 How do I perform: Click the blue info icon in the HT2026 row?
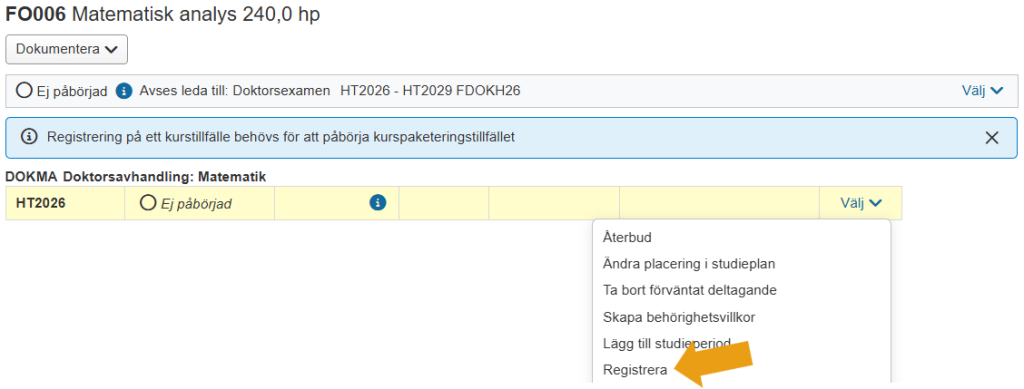pyautogui.click(x=377, y=203)
